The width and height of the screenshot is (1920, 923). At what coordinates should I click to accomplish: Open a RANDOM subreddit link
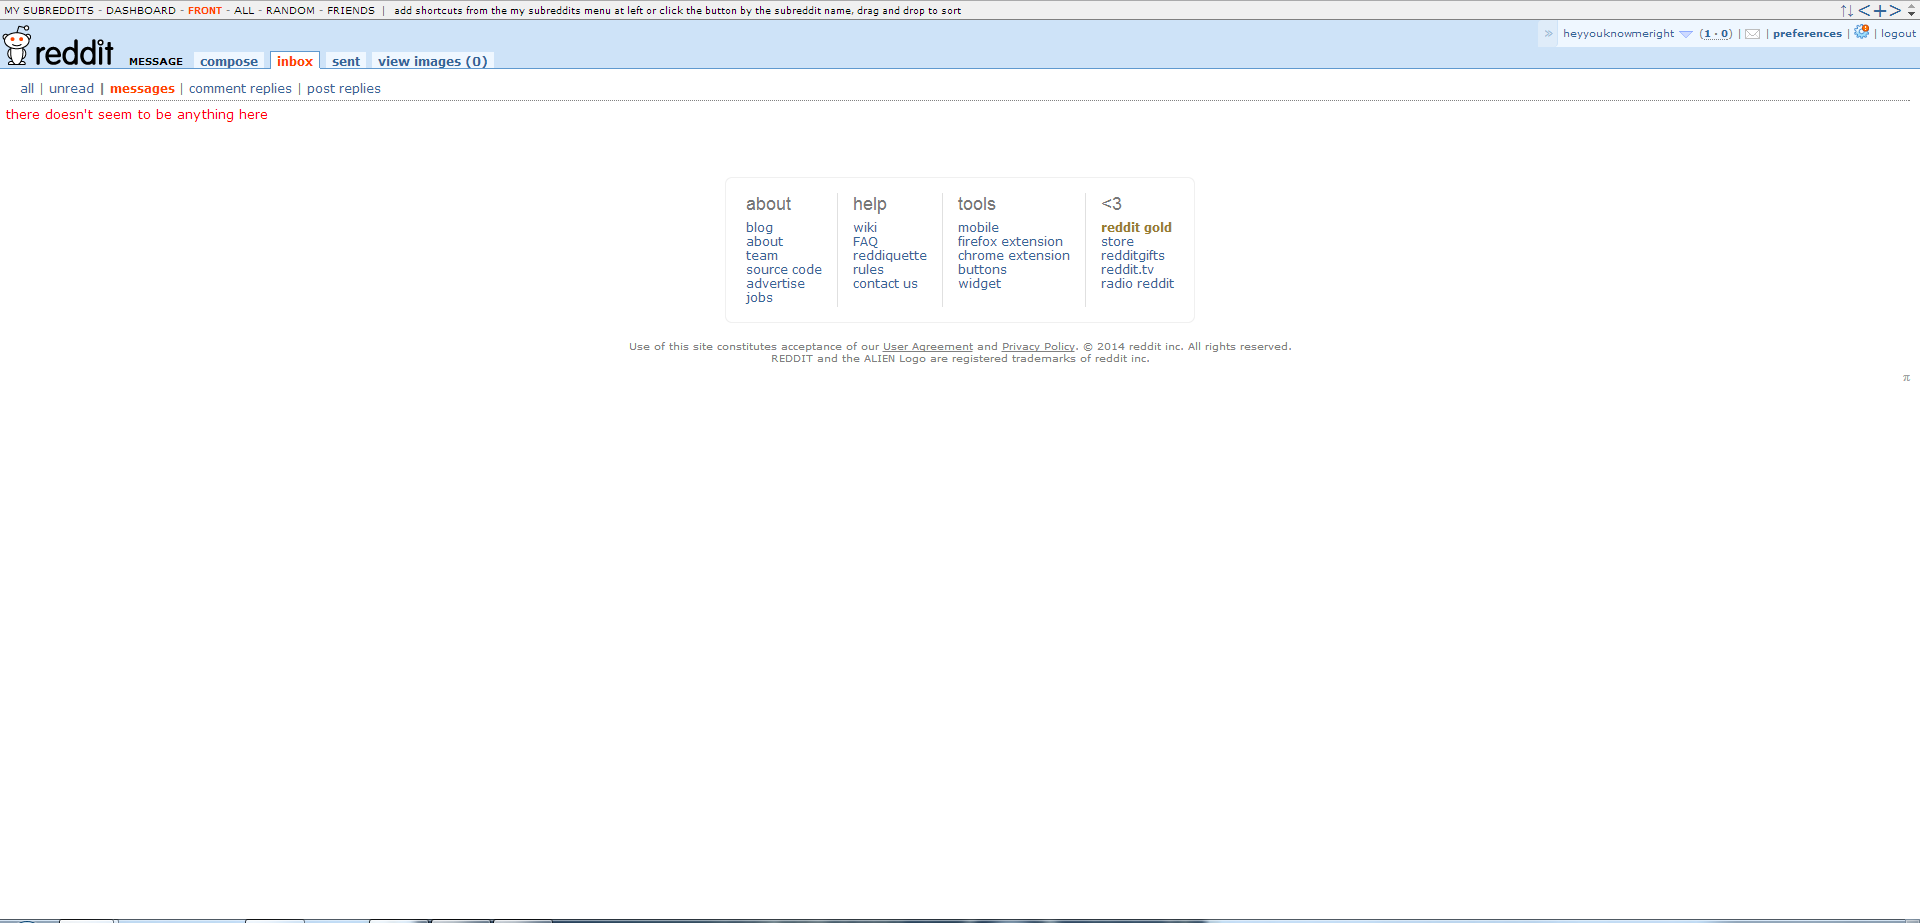click(x=290, y=11)
